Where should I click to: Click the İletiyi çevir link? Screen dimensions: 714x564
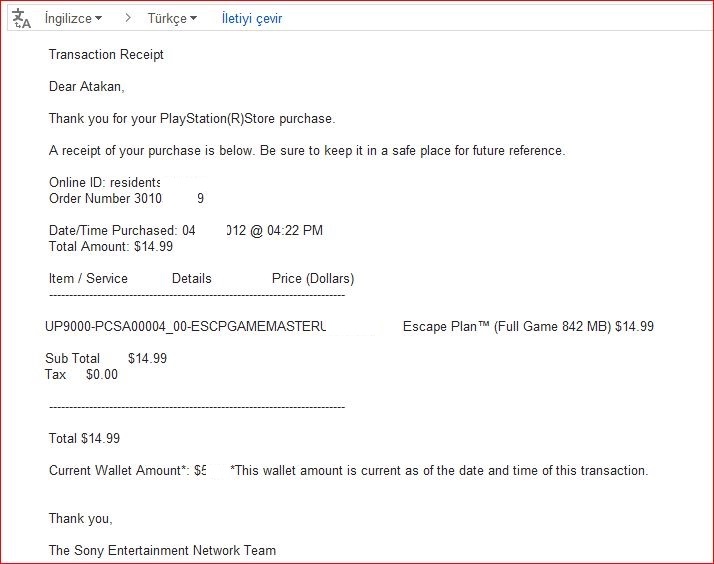click(252, 19)
